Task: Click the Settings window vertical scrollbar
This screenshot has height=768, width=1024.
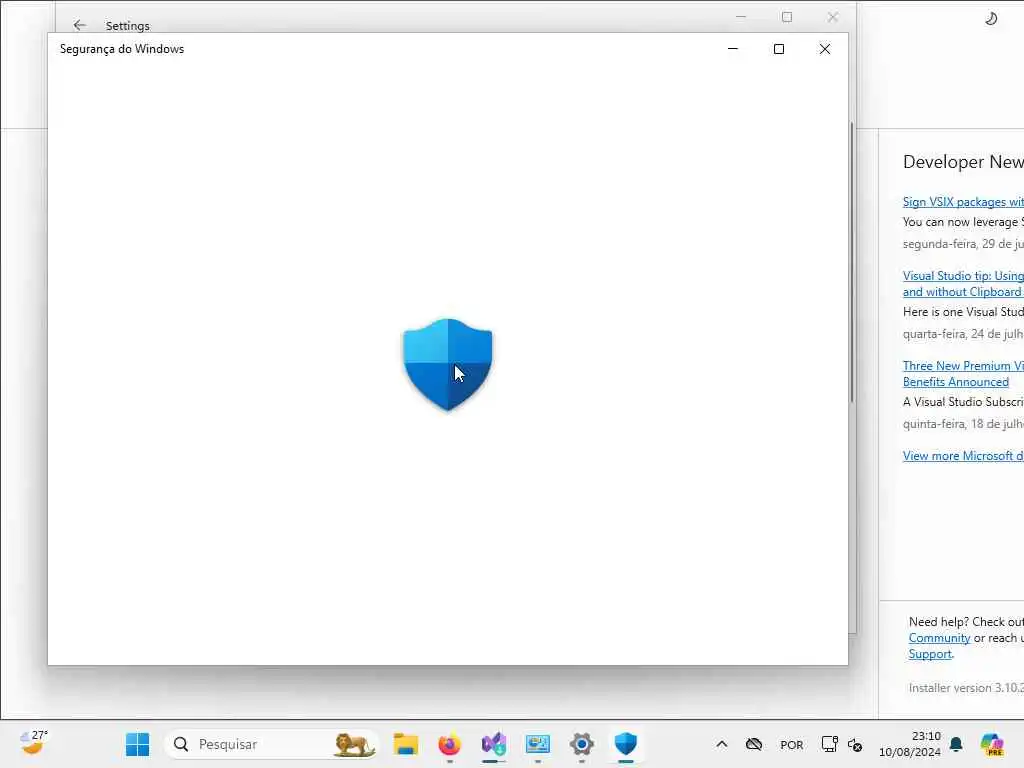Action: tap(852, 262)
